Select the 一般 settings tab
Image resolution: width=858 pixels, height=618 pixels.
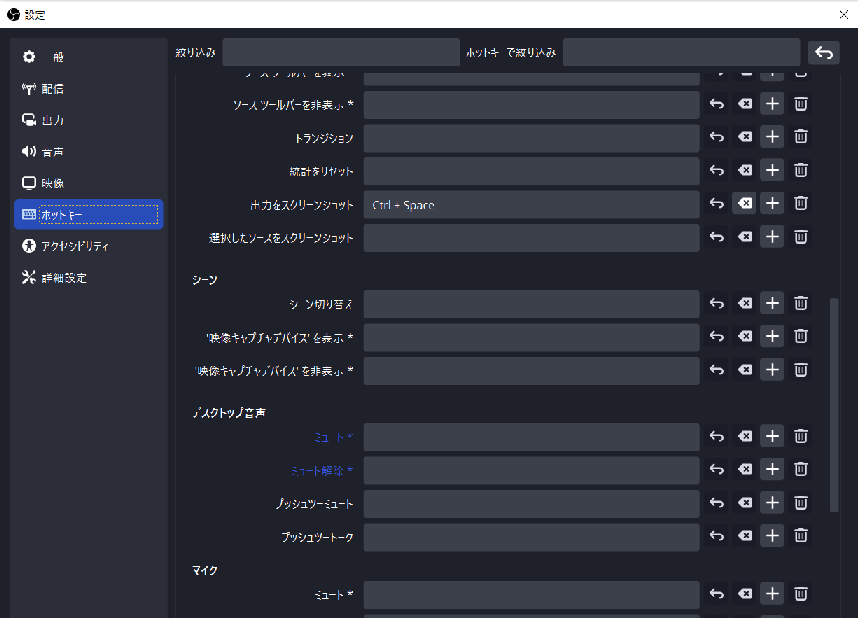click(88, 57)
